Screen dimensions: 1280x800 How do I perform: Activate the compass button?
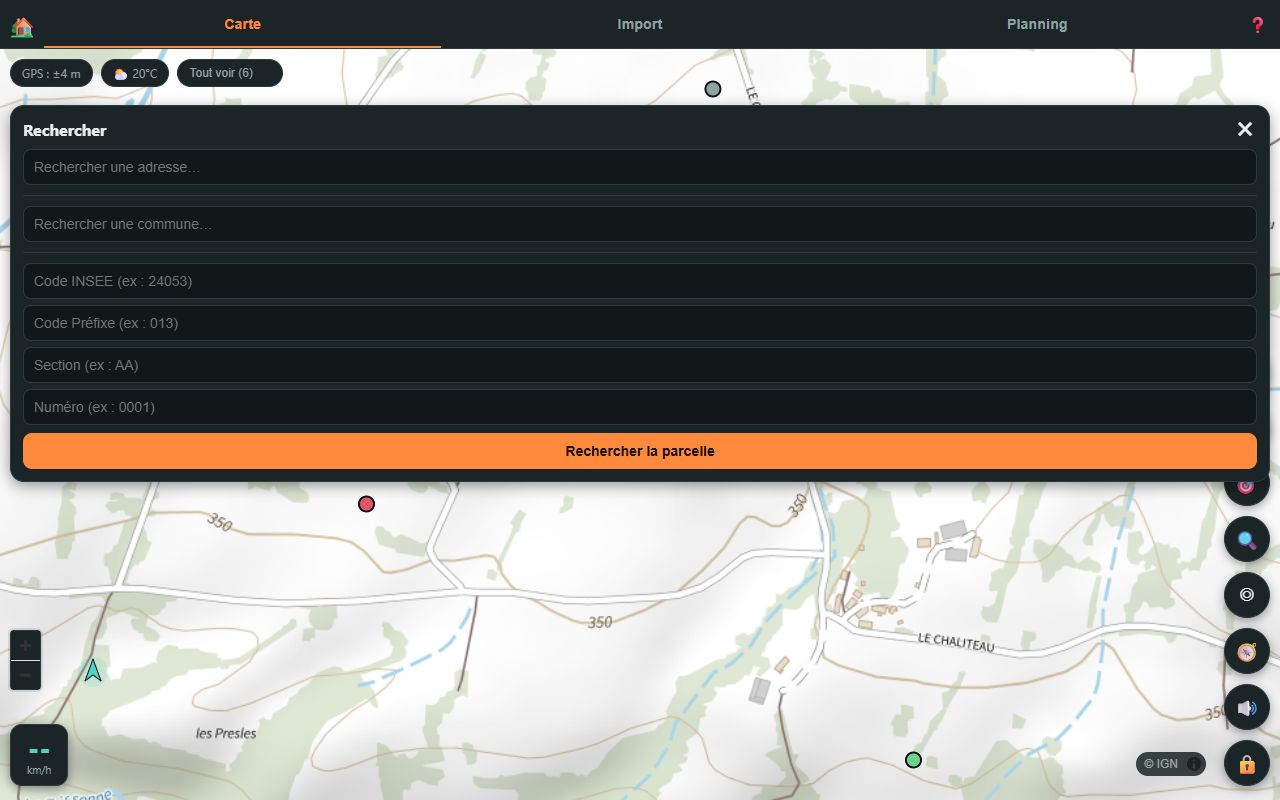[1247, 652]
